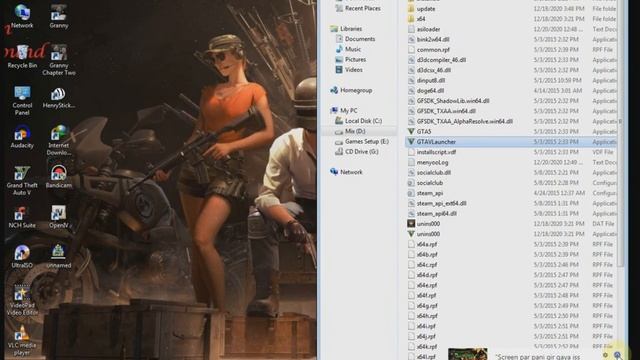Select the socialclub configuration file

coord(425,183)
